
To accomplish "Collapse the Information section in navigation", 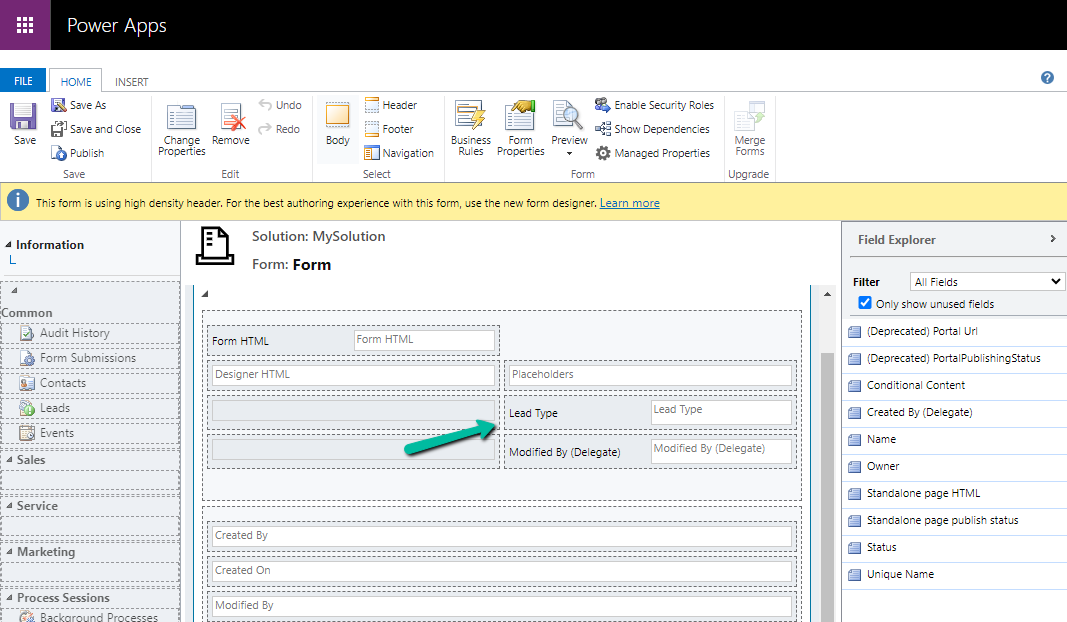I will point(9,245).
